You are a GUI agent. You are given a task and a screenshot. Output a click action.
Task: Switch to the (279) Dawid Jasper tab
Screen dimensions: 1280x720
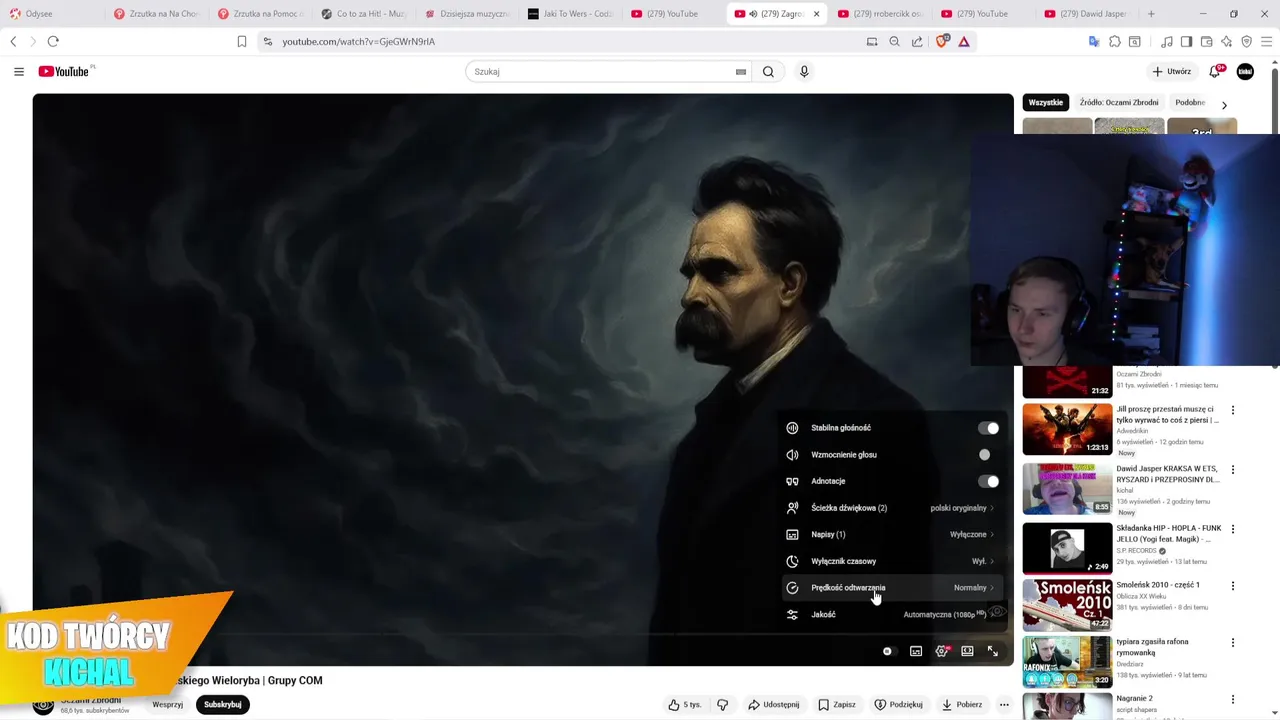[1085, 14]
